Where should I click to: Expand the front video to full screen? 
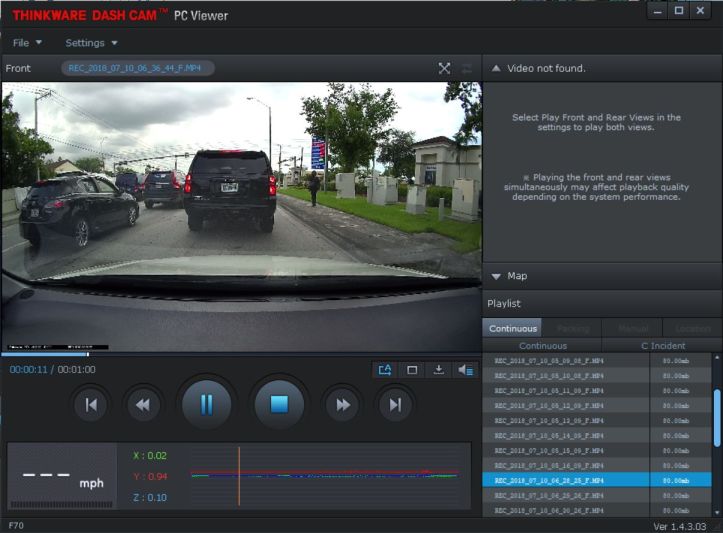(444, 69)
